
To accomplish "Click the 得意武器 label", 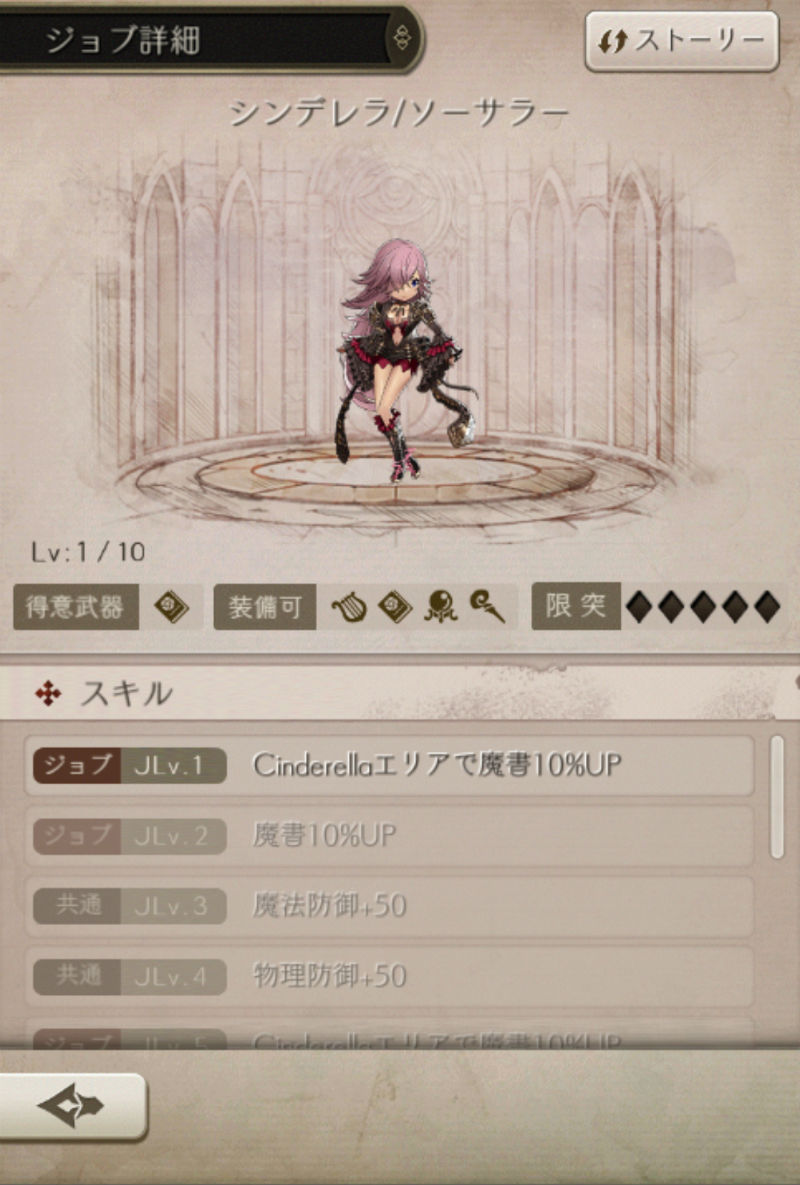I will coord(76,607).
